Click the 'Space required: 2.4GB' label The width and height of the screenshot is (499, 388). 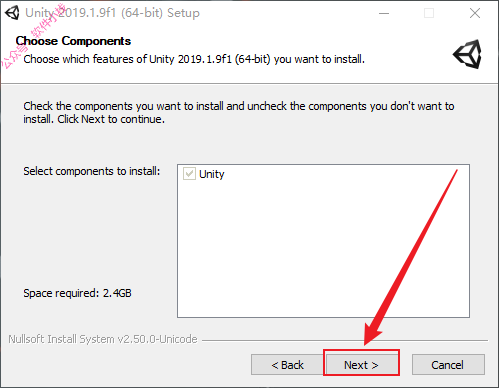(x=77, y=293)
